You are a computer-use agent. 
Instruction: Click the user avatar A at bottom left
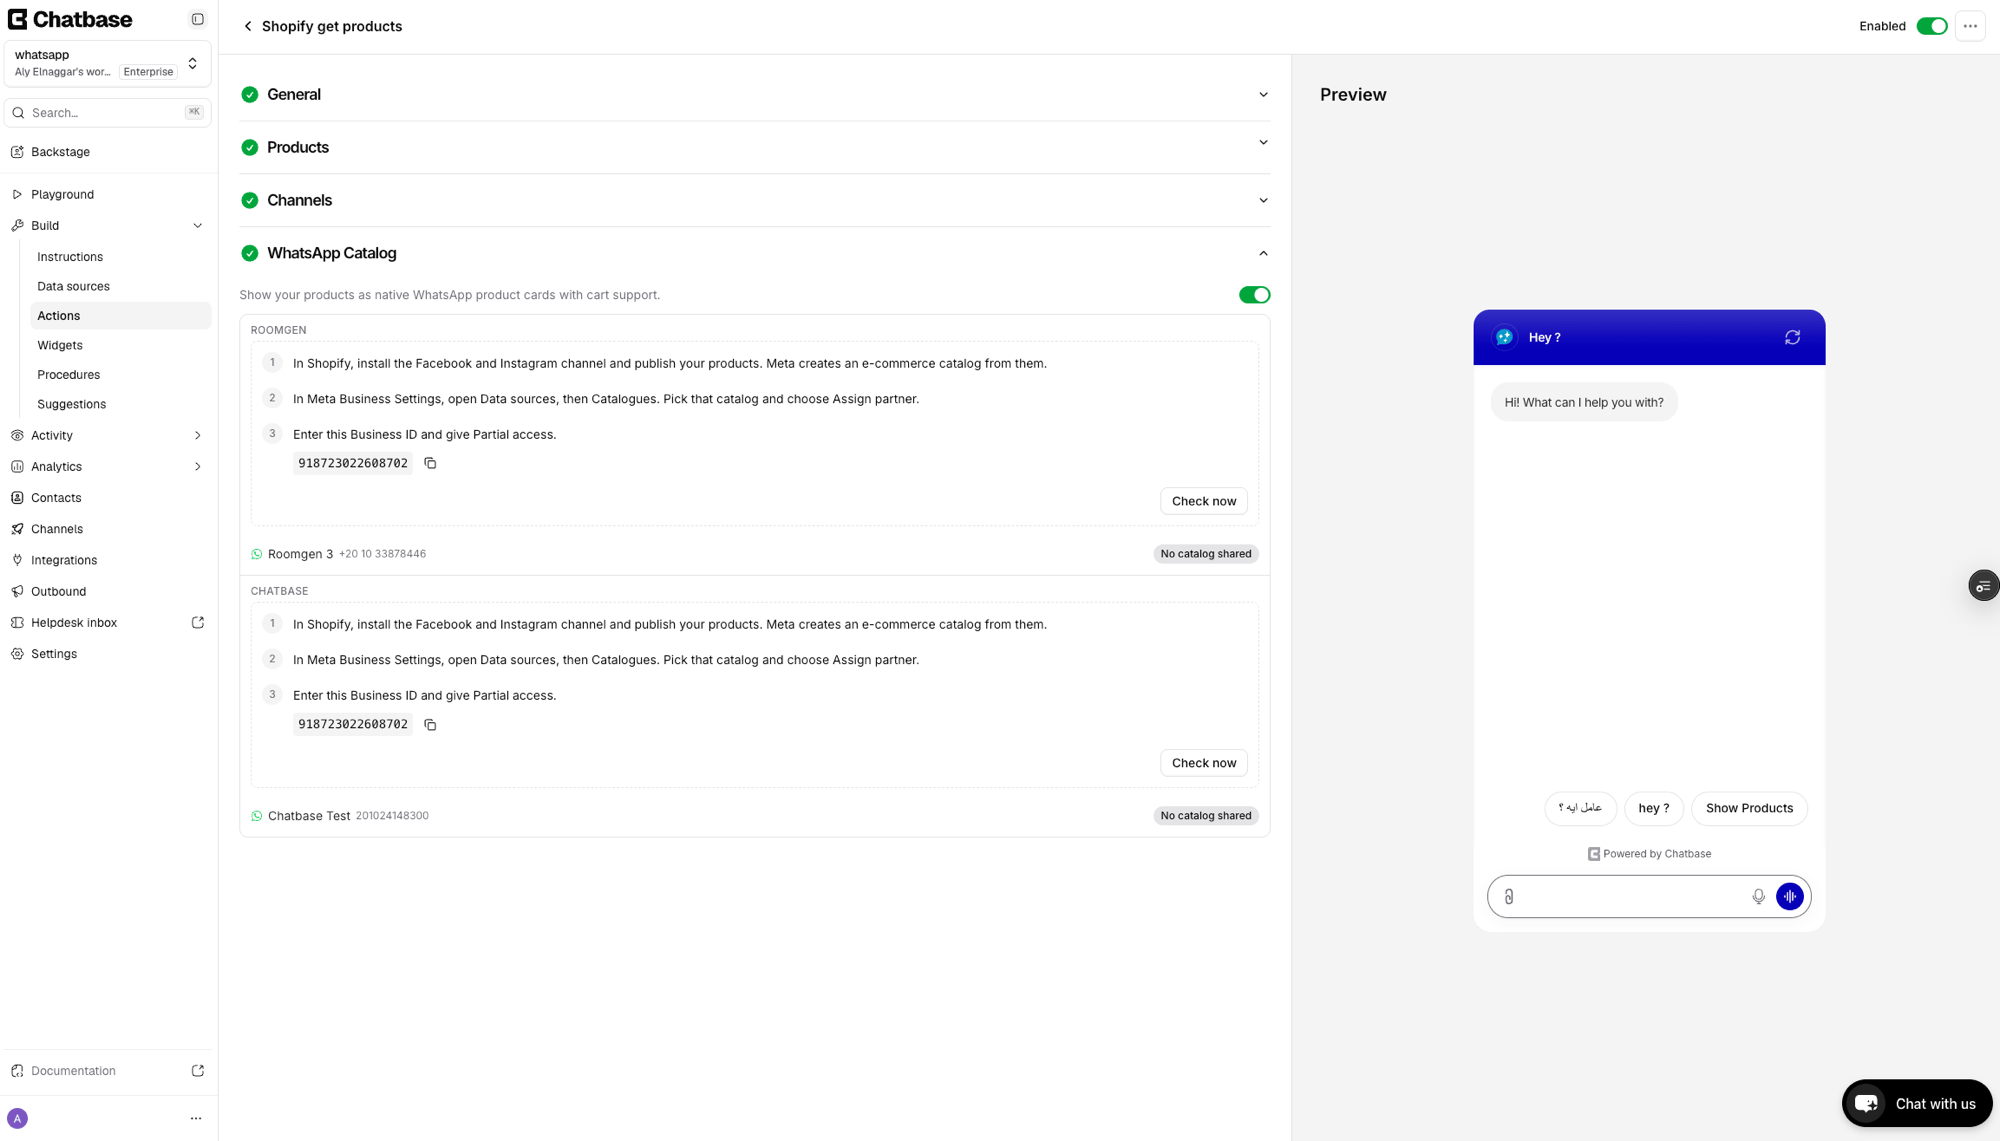(17, 1118)
